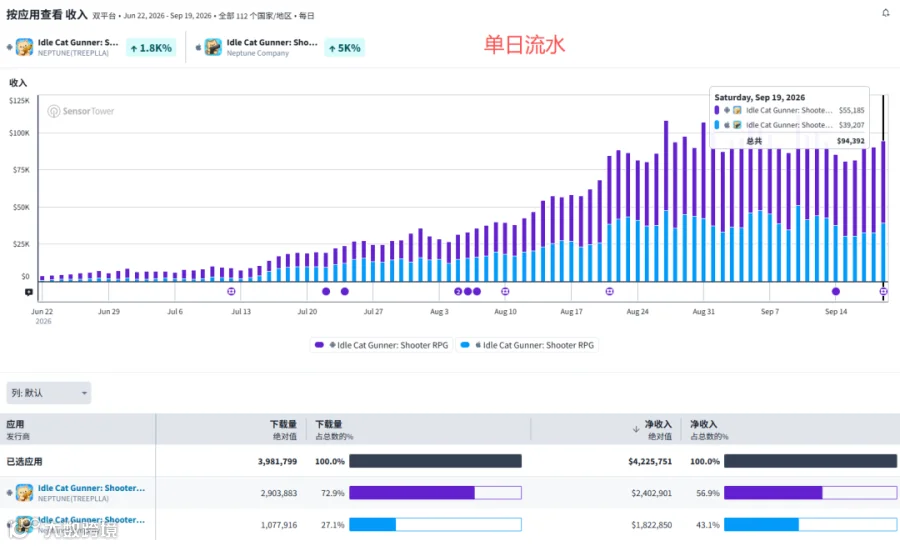The image size is (900, 546).
Task: Click the chart annotations comment icon below Jun 22
Action: click(x=29, y=292)
